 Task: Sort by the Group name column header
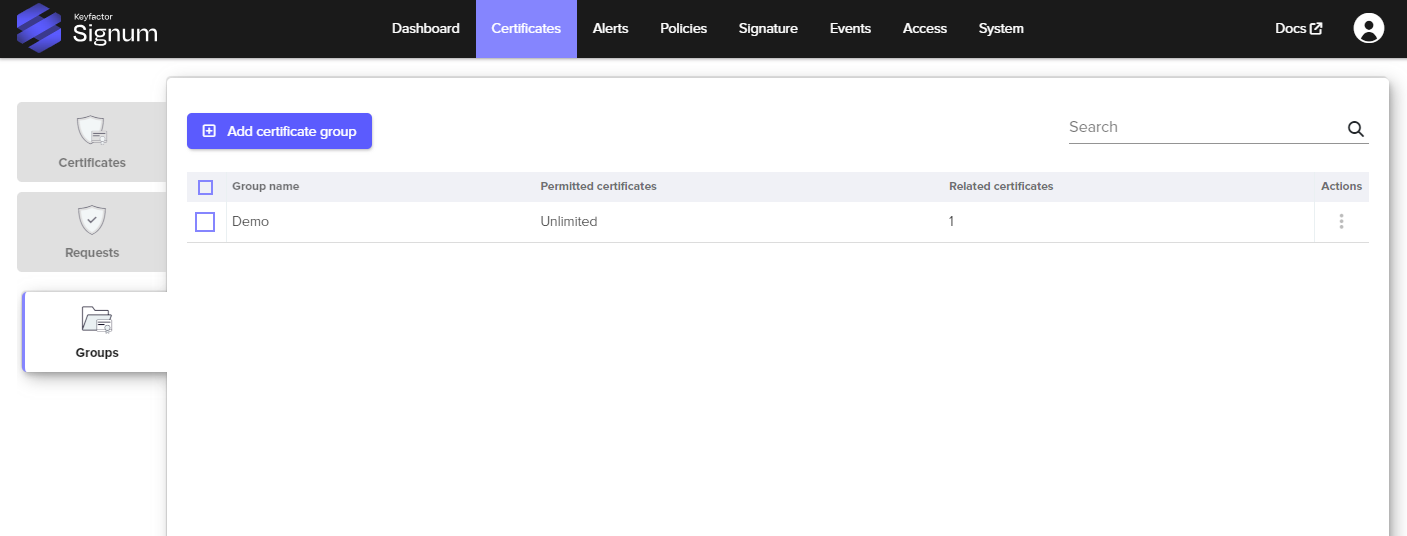(265, 187)
